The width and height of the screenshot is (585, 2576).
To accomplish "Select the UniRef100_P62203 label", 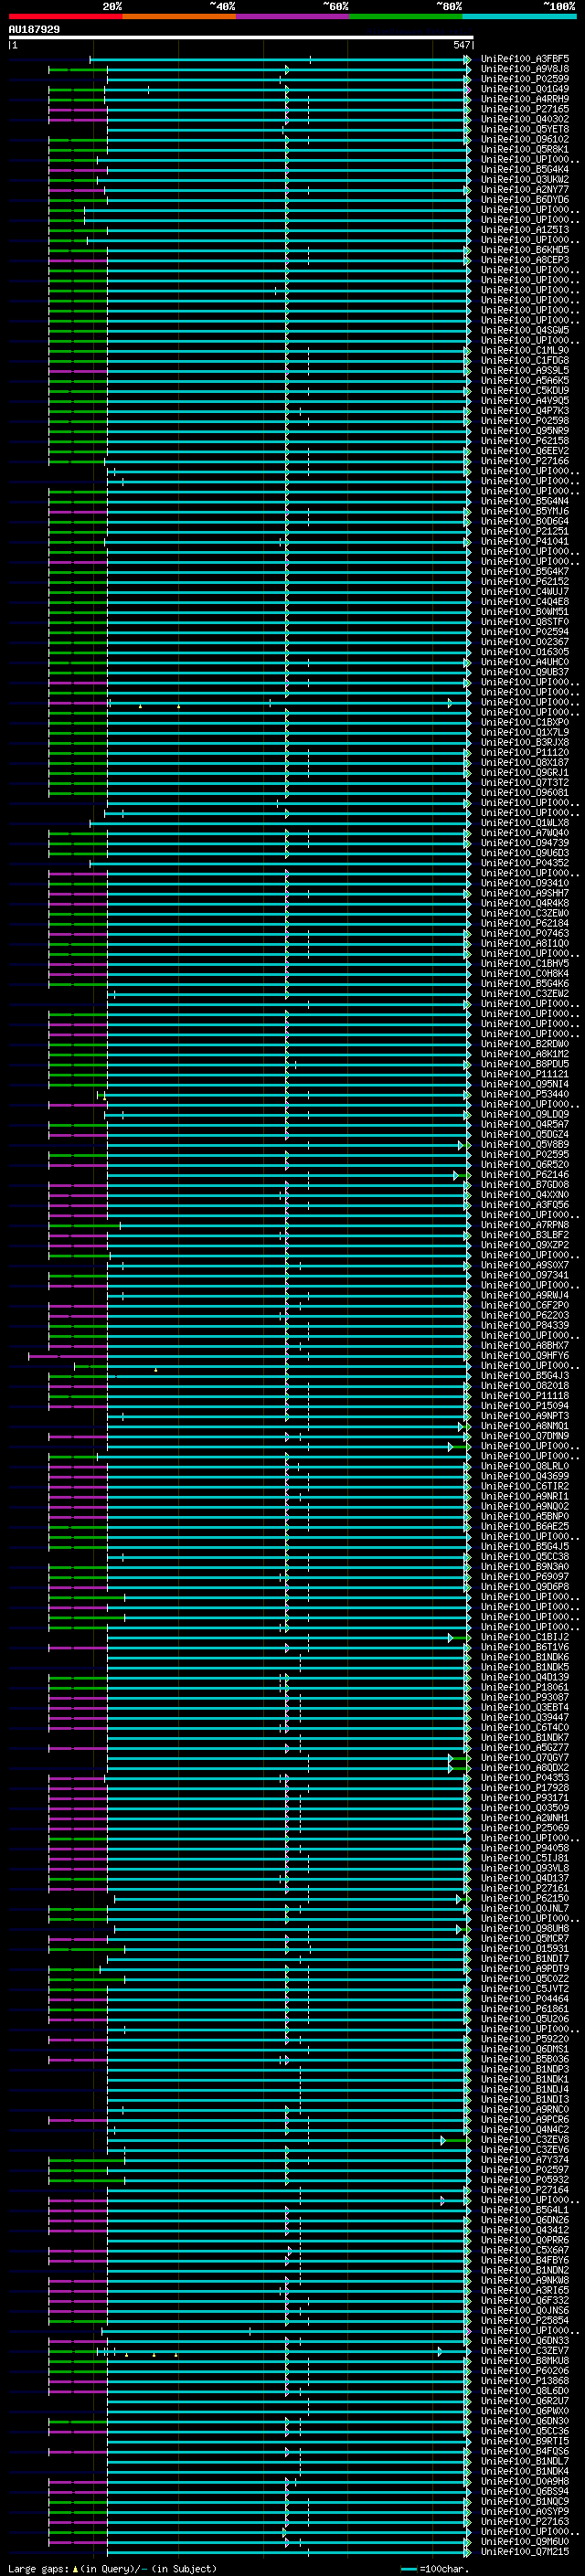I will [x=525, y=1316].
